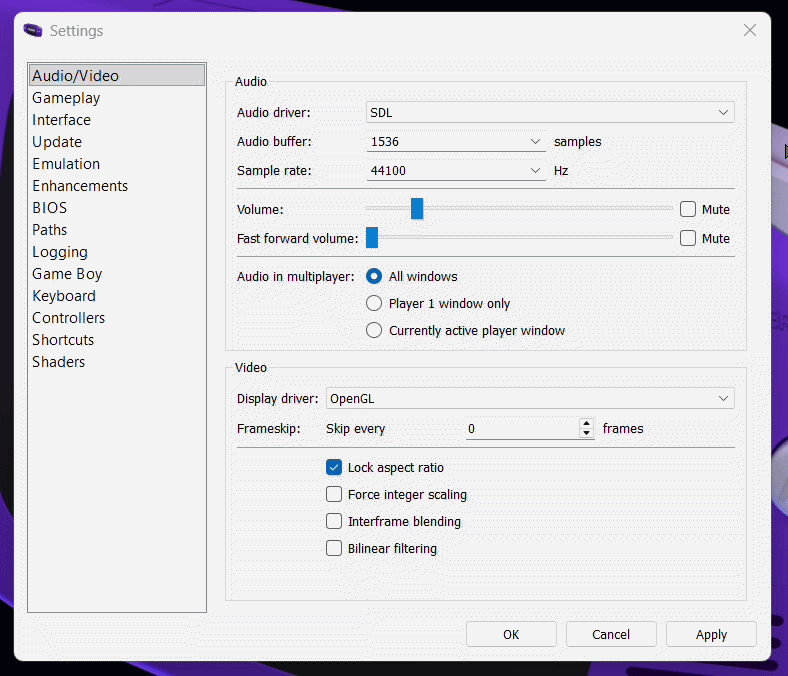This screenshot has height=676, width=788.
Task: Click the Volume slider handle
Action: (x=417, y=209)
